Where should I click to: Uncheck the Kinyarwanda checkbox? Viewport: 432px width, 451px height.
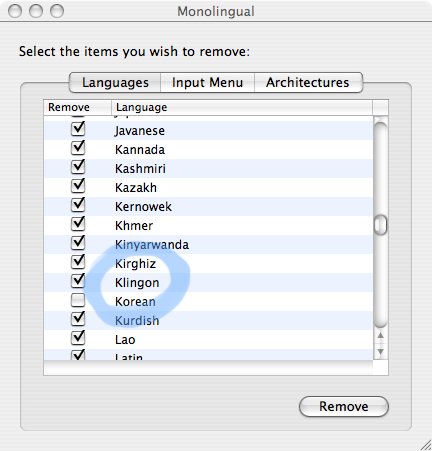pyautogui.click(x=78, y=243)
